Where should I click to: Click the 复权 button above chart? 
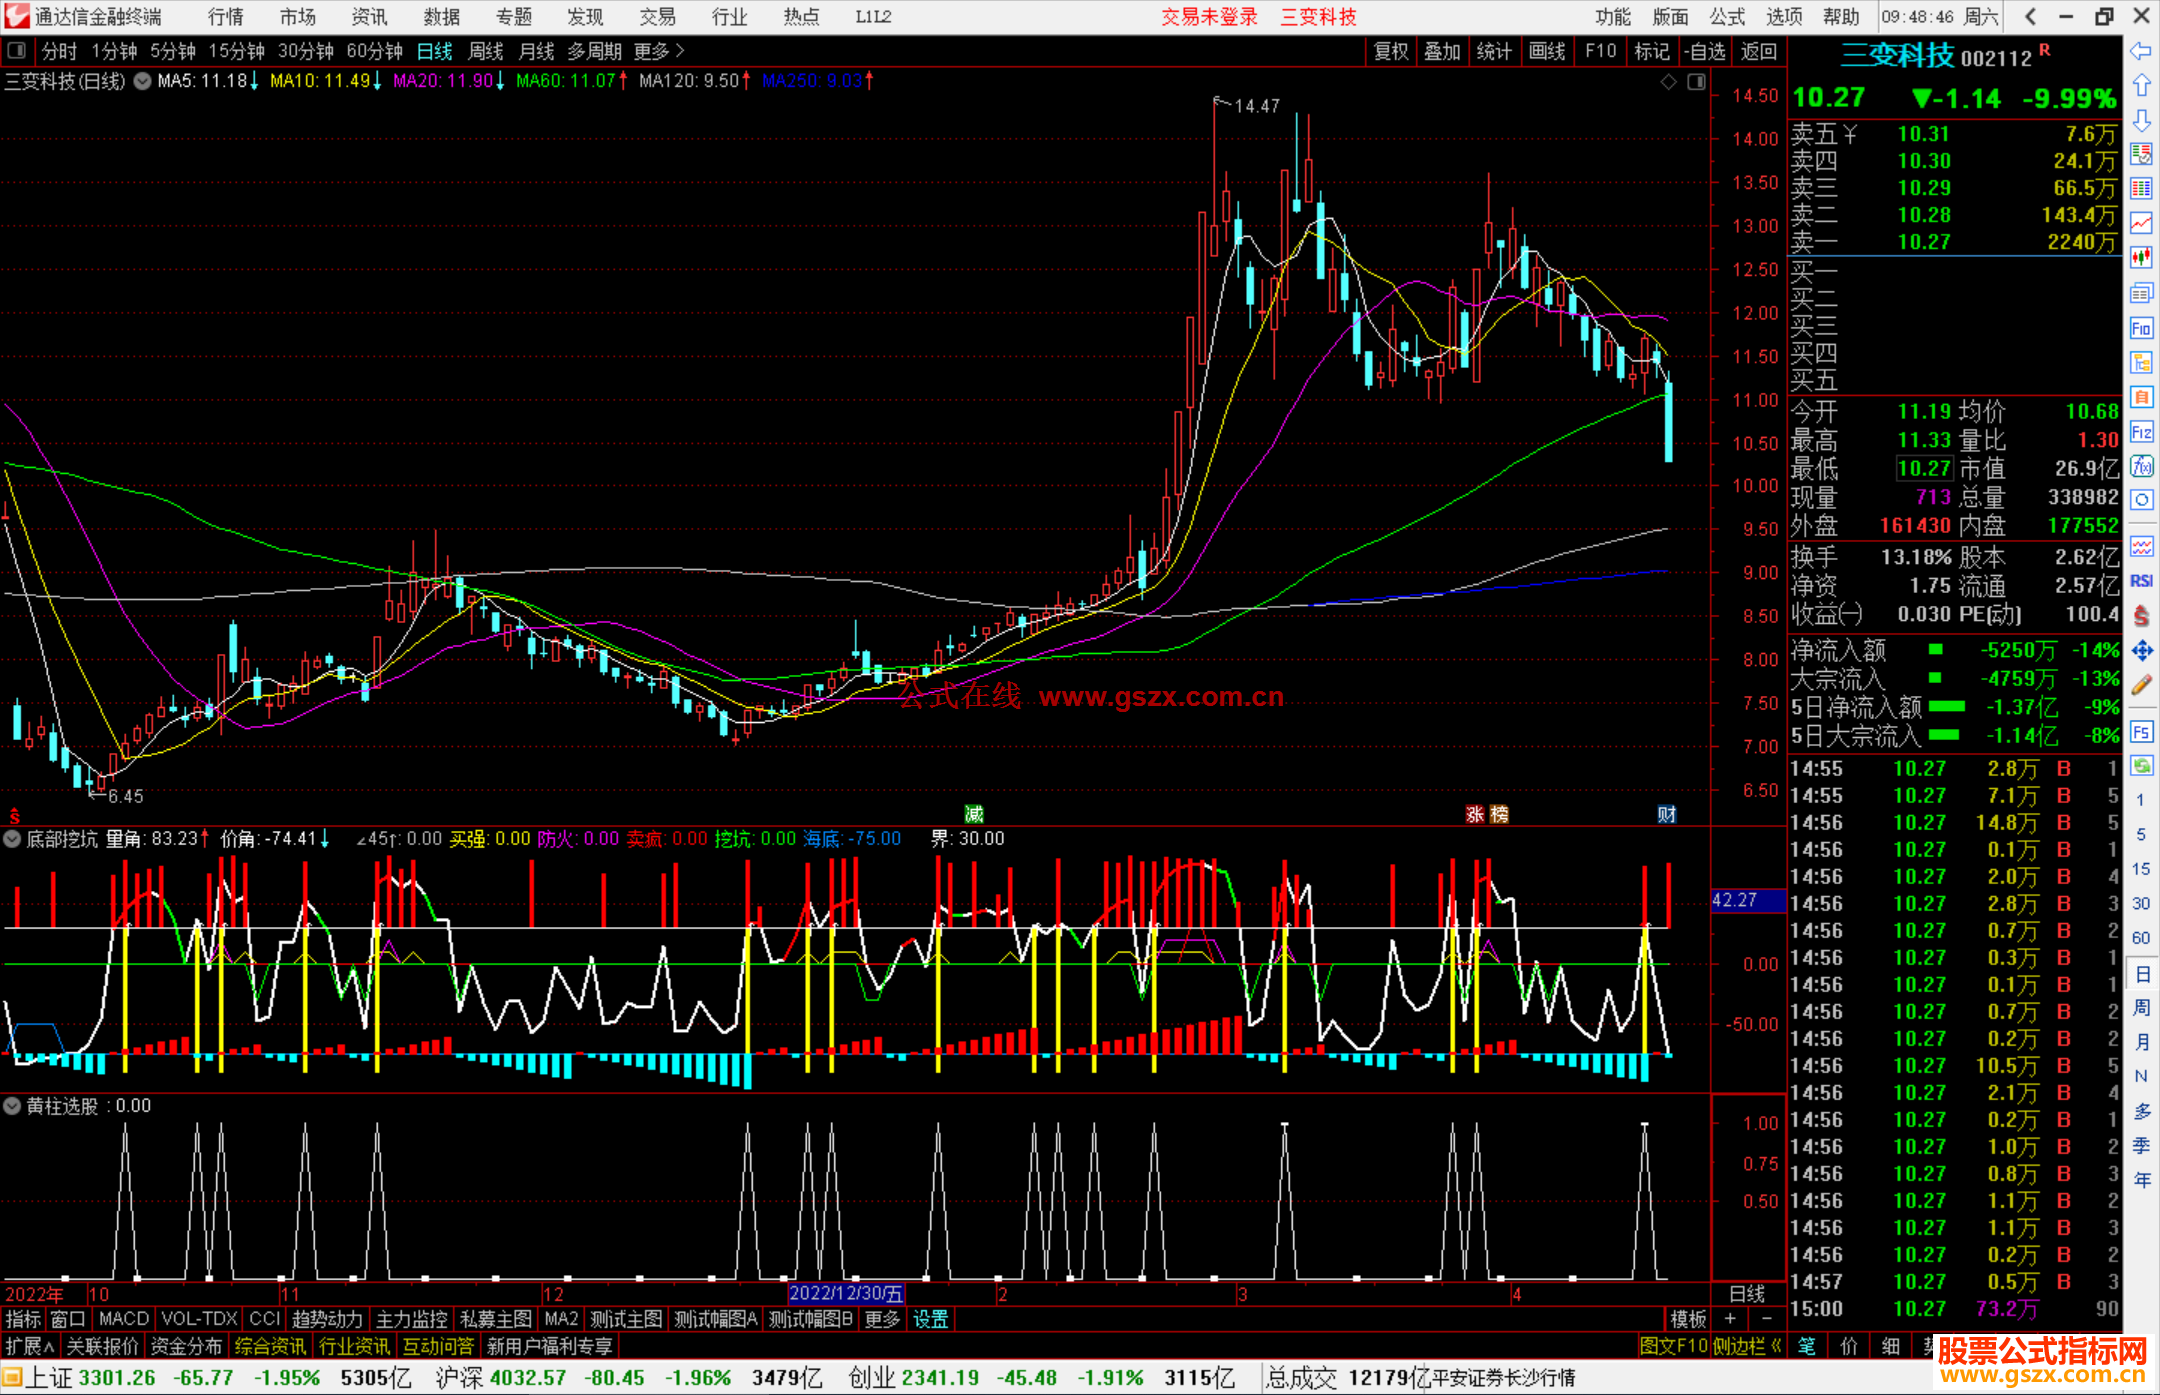pyautogui.click(x=1391, y=51)
